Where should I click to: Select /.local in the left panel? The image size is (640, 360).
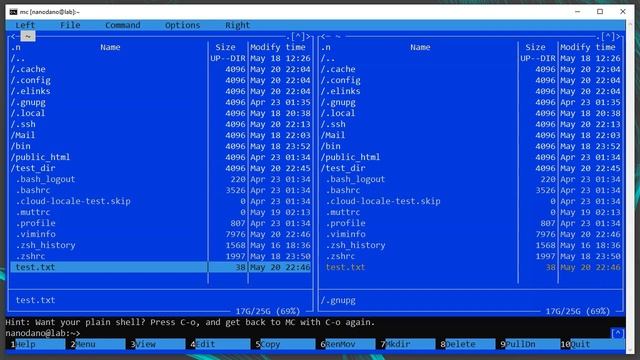click(160, 113)
